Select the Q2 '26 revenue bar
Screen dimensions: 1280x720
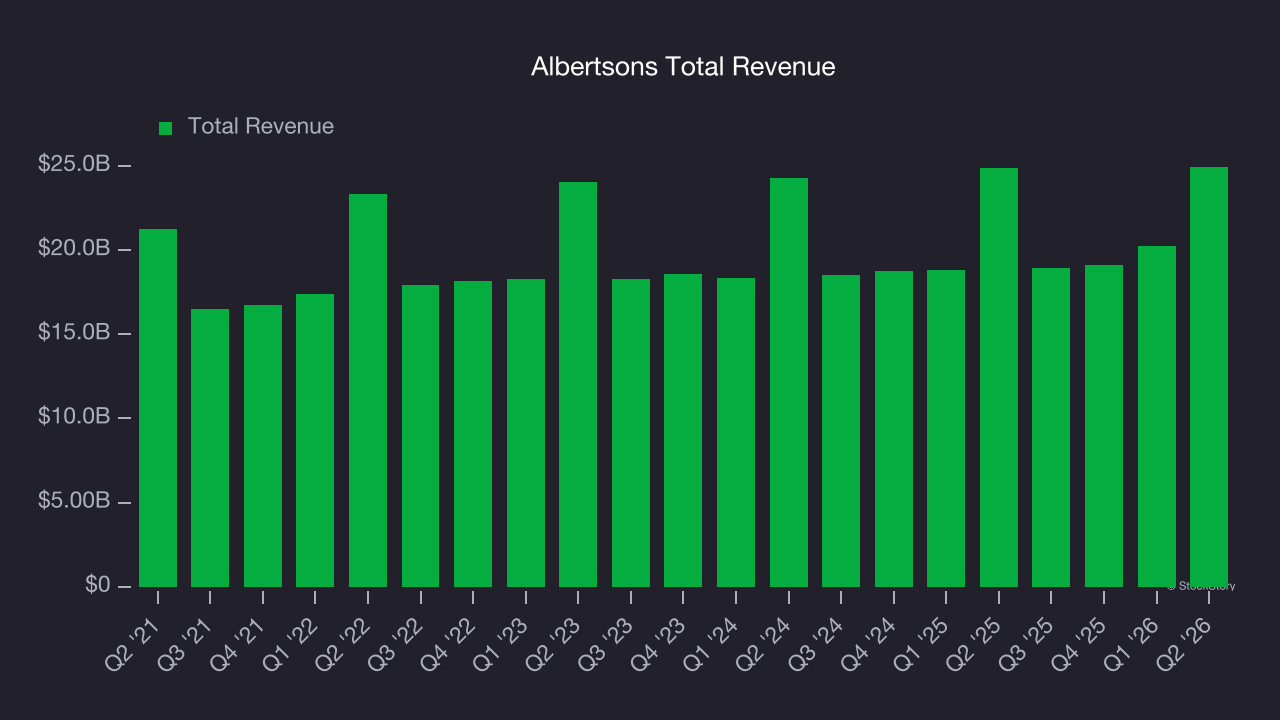point(1209,377)
